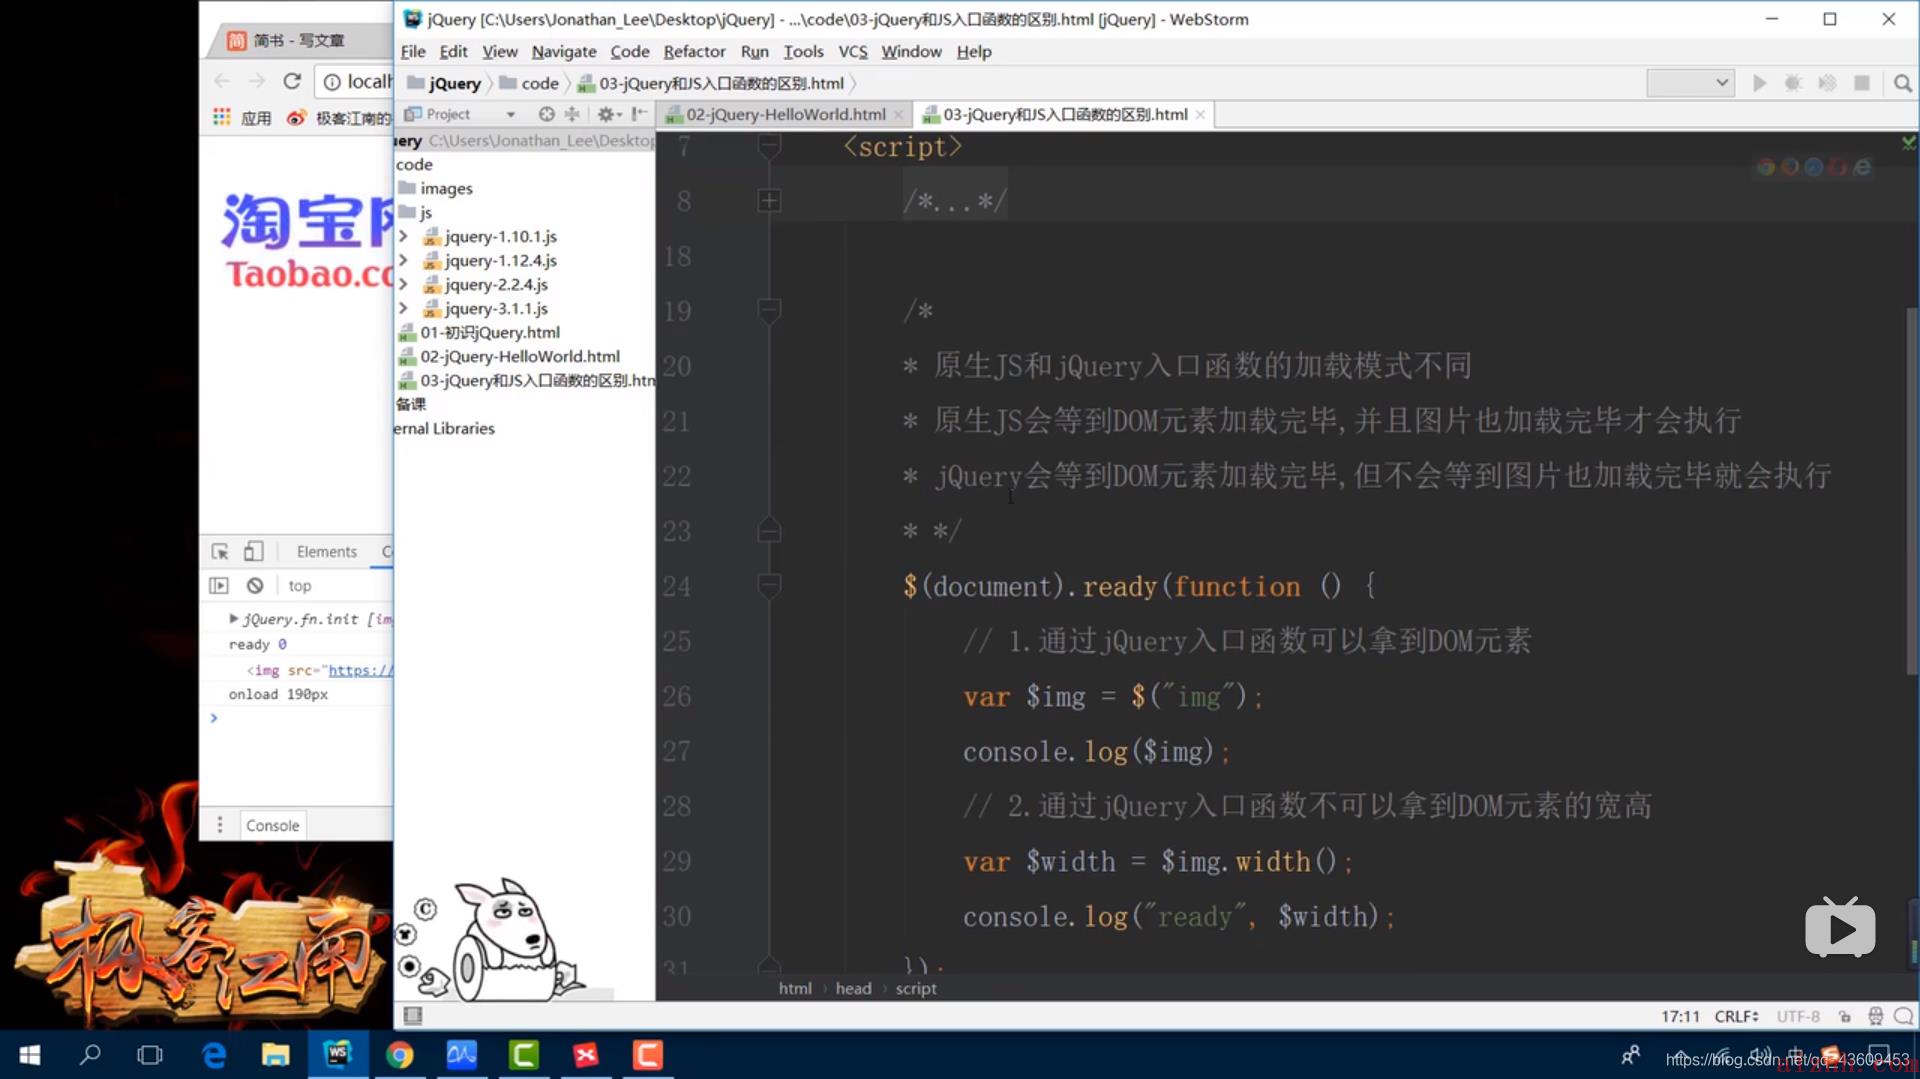This screenshot has width=1920, height=1079.
Task: Open Console drawer three-dot menu
Action: tap(220, 825)
